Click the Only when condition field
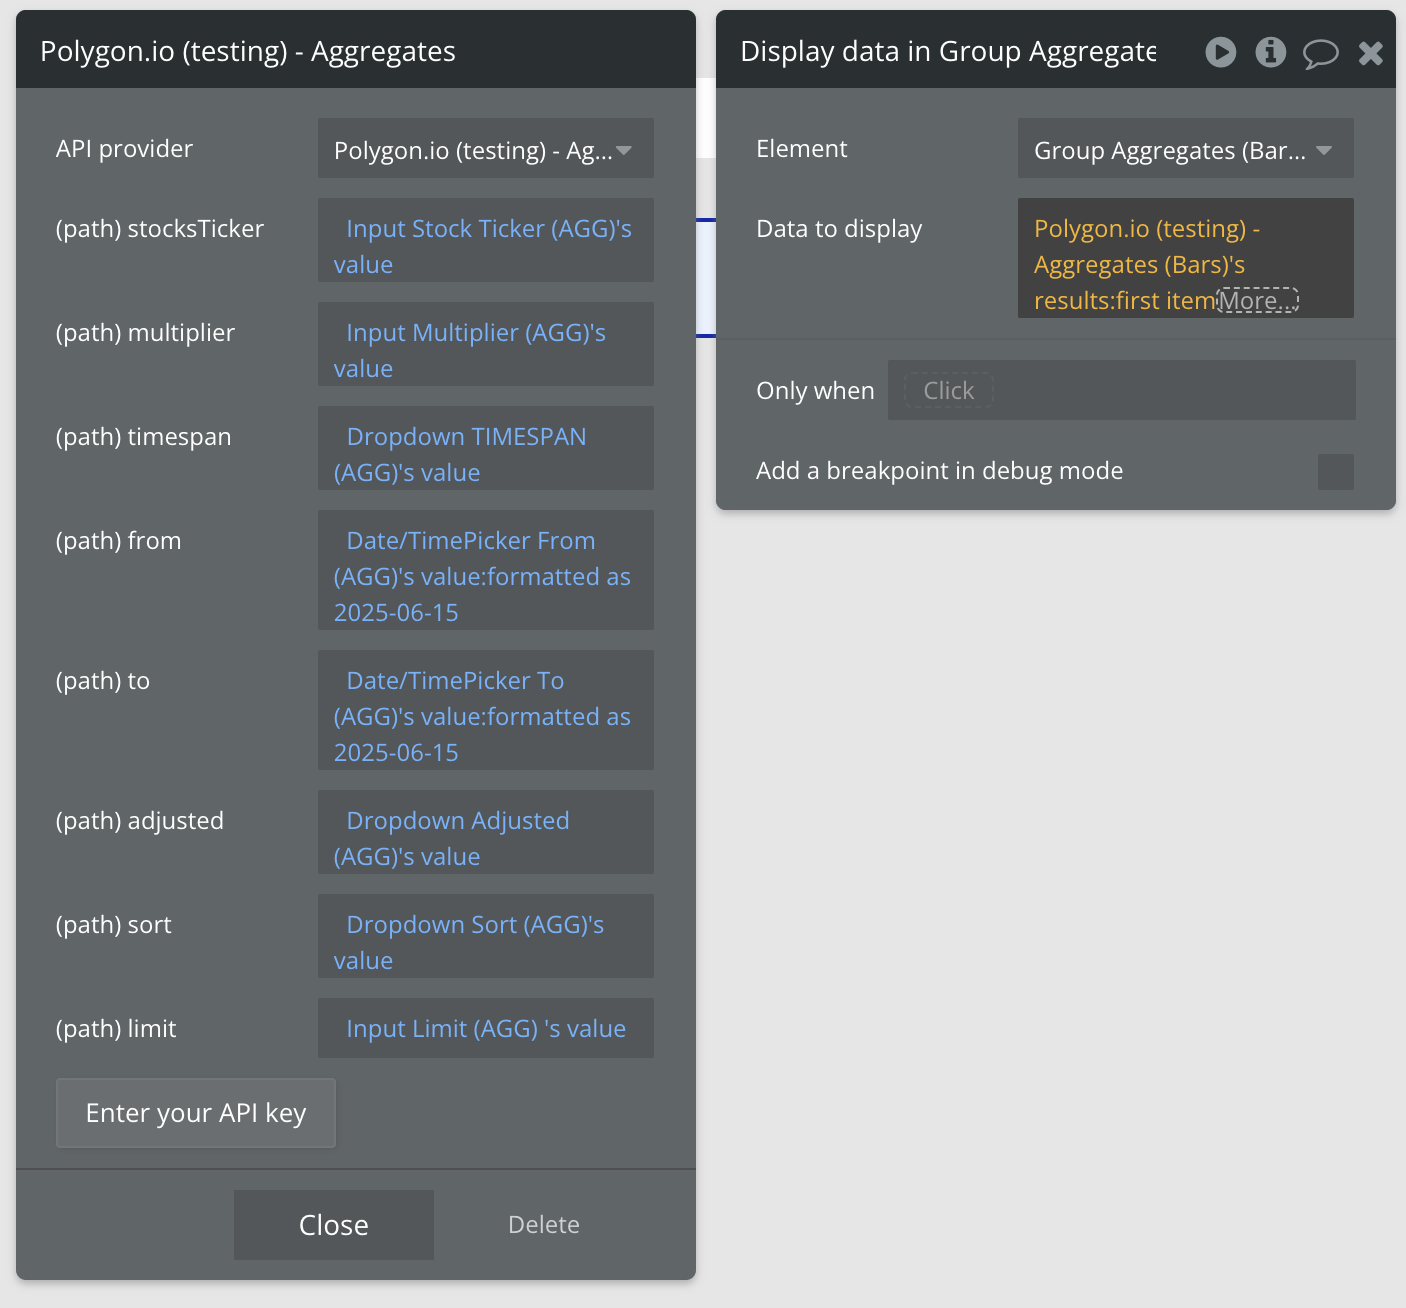 tap(1121, 390)
